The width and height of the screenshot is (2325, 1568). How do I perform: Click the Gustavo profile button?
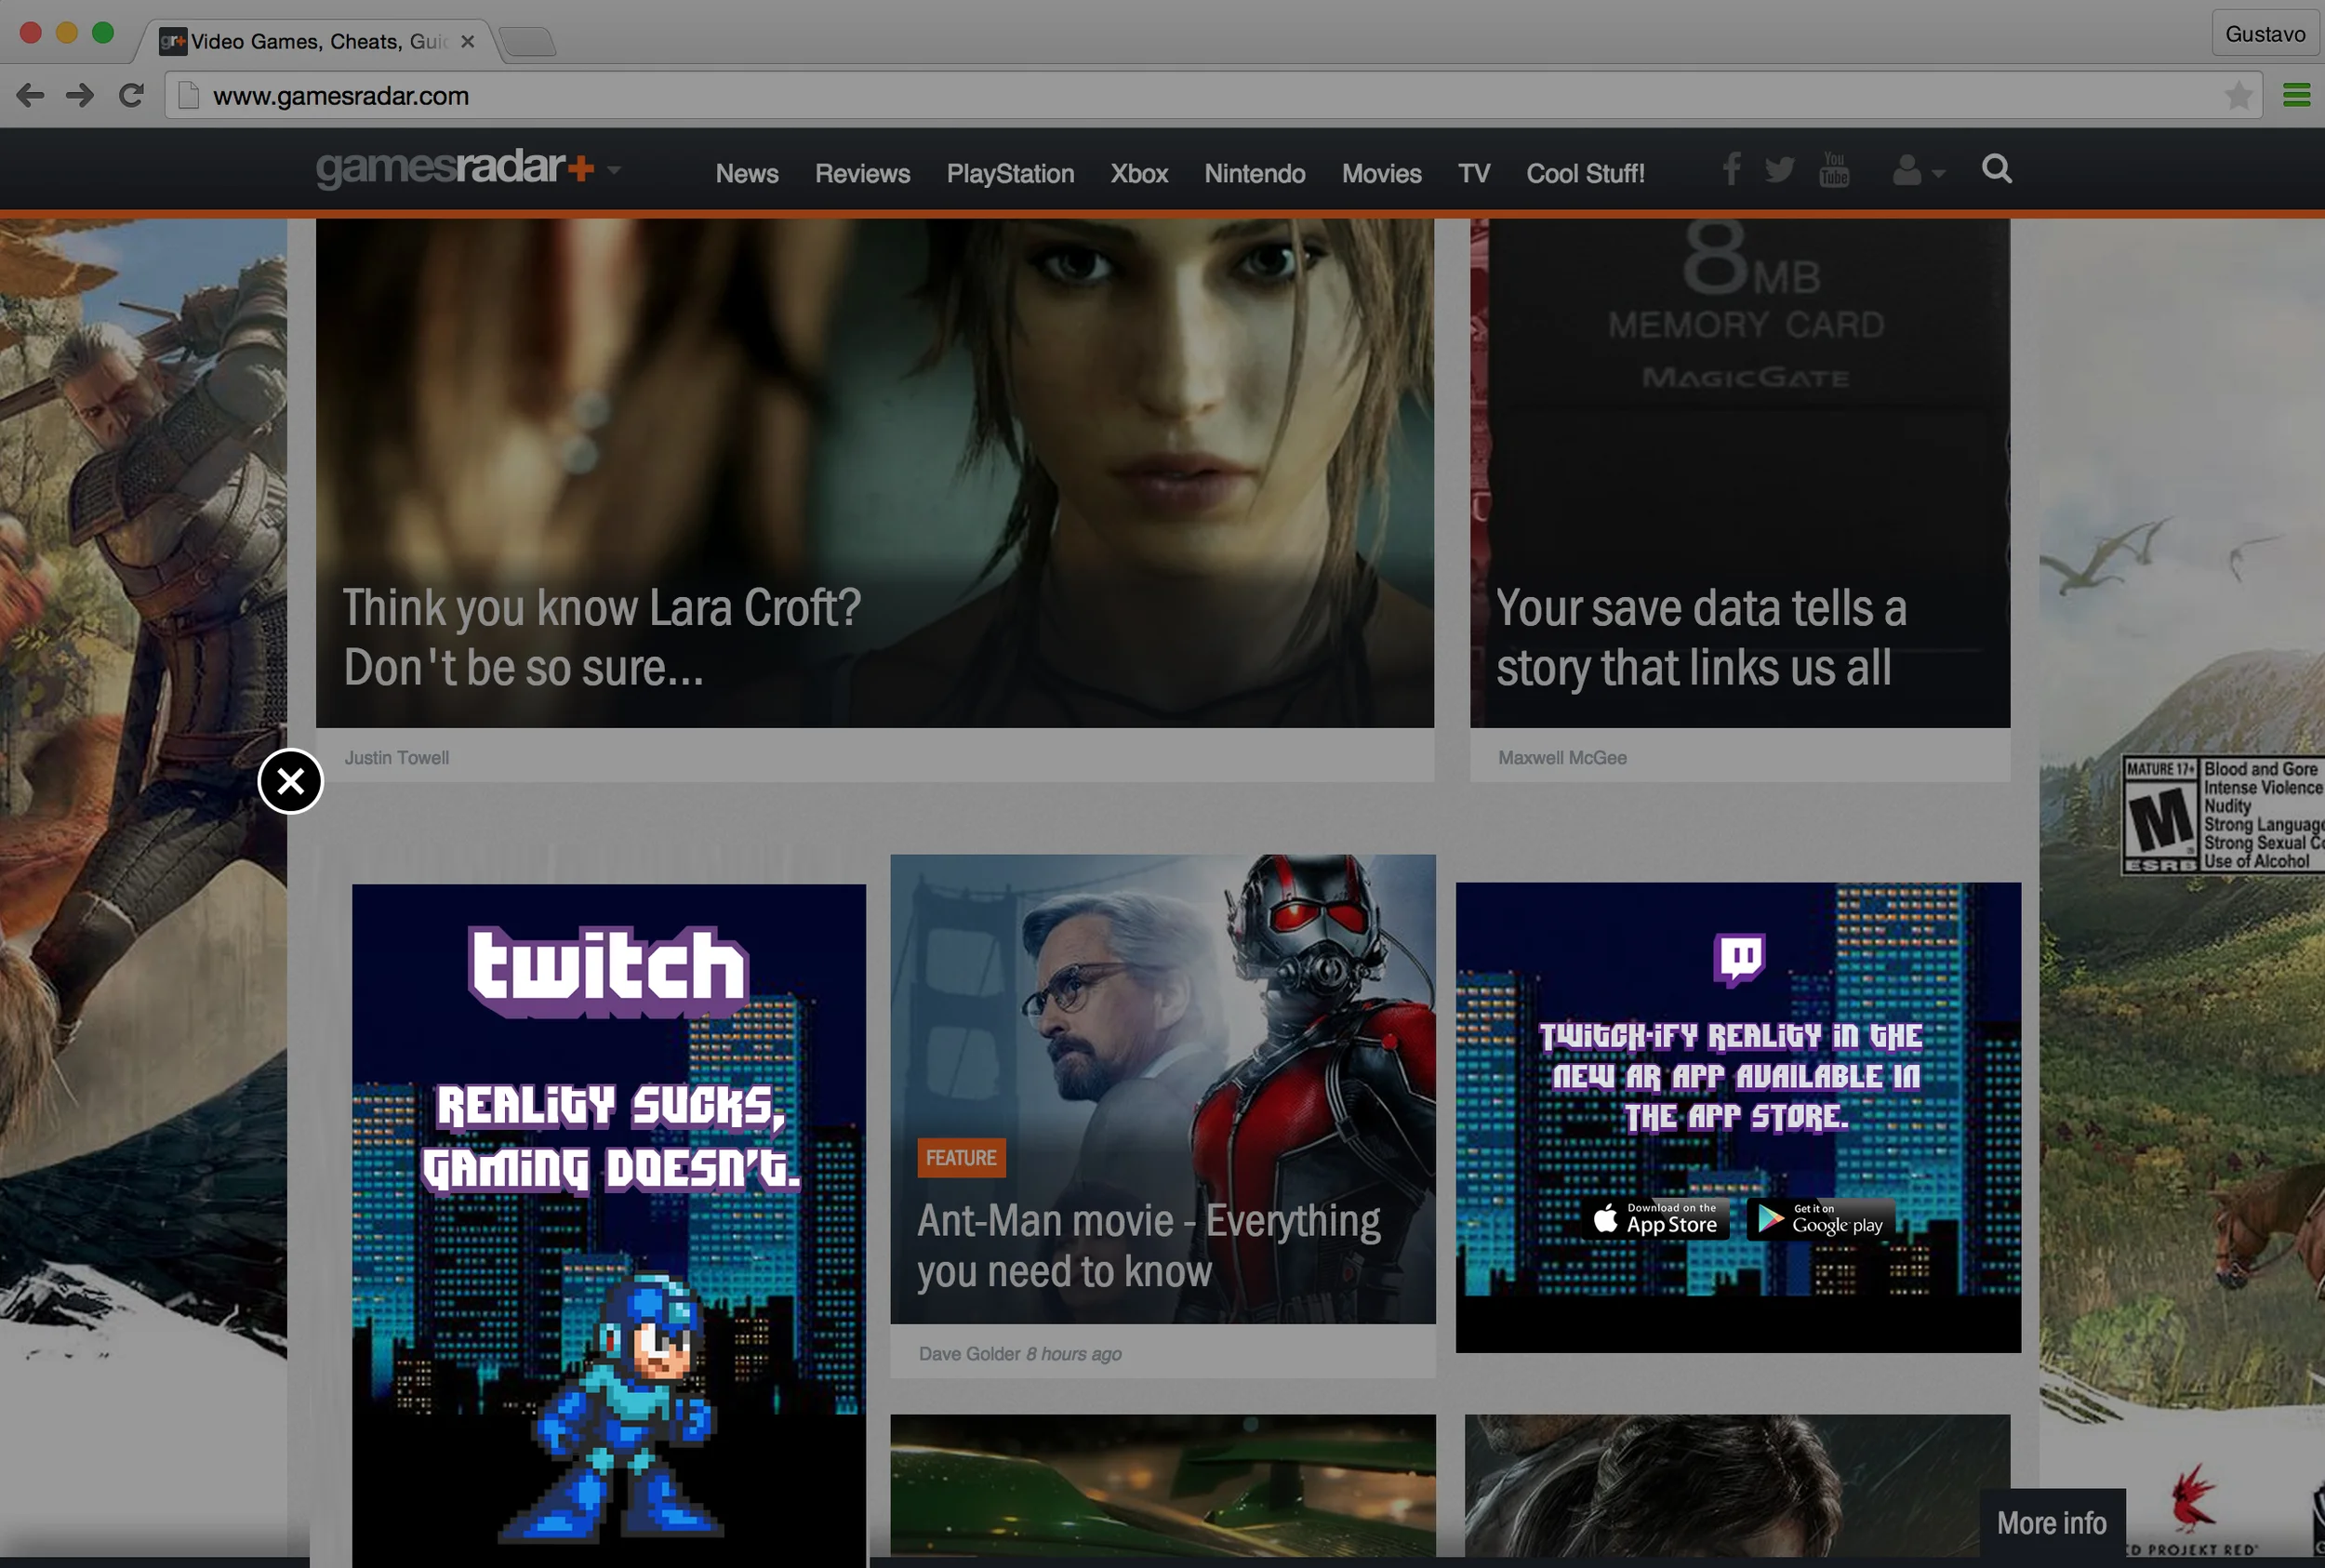coord(2265,34)
